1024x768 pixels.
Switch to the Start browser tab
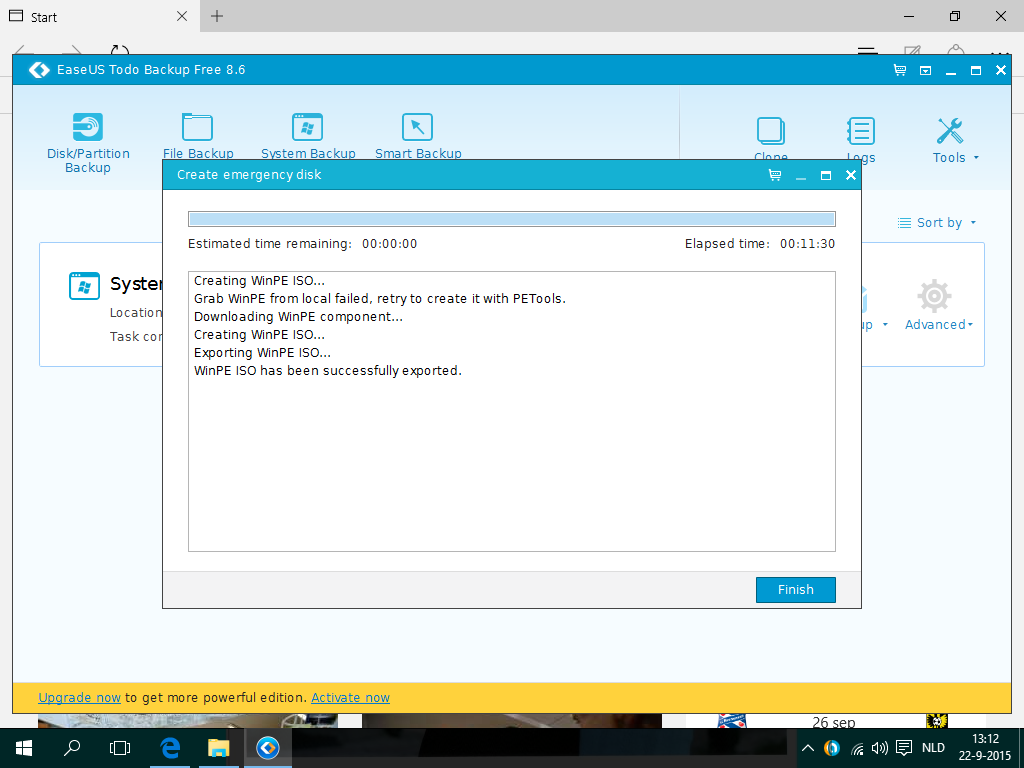[x=99, y=16]
